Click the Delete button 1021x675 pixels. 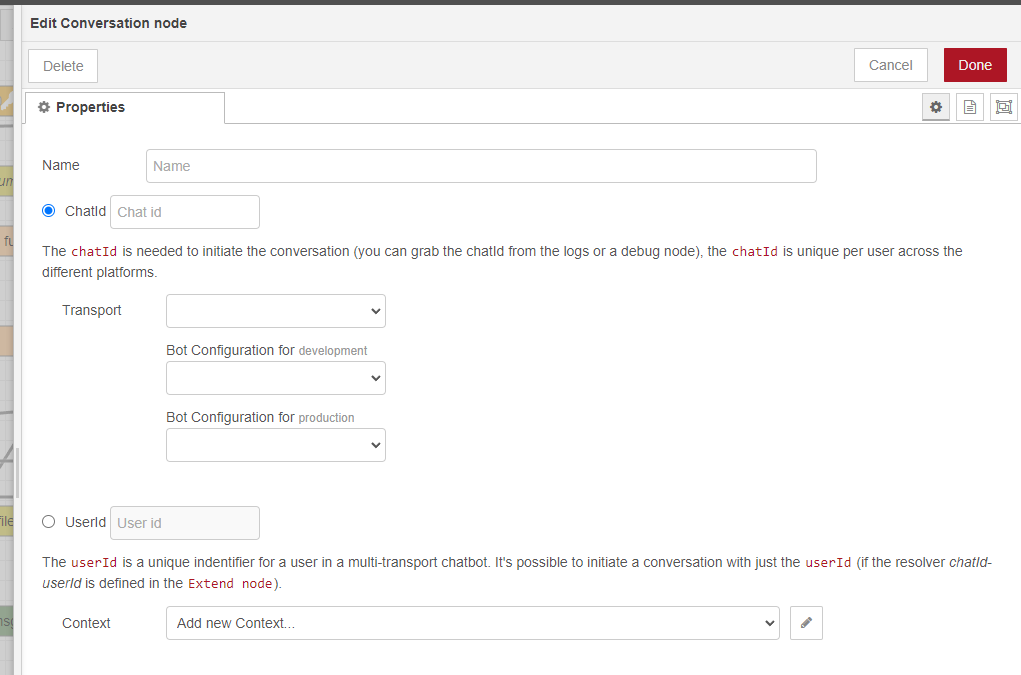coord(62,65)
